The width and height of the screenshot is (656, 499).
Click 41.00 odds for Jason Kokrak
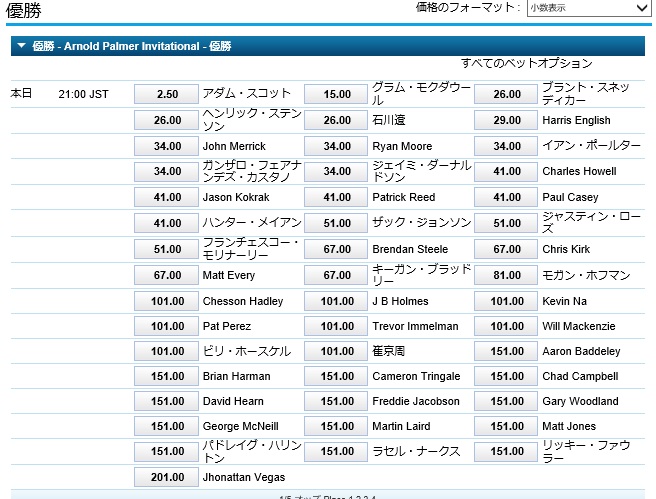[x=167, y=197]
